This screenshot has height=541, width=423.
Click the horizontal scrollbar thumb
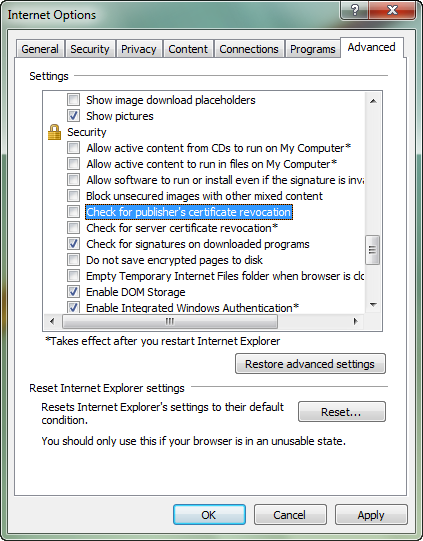[x=170, y=322]
